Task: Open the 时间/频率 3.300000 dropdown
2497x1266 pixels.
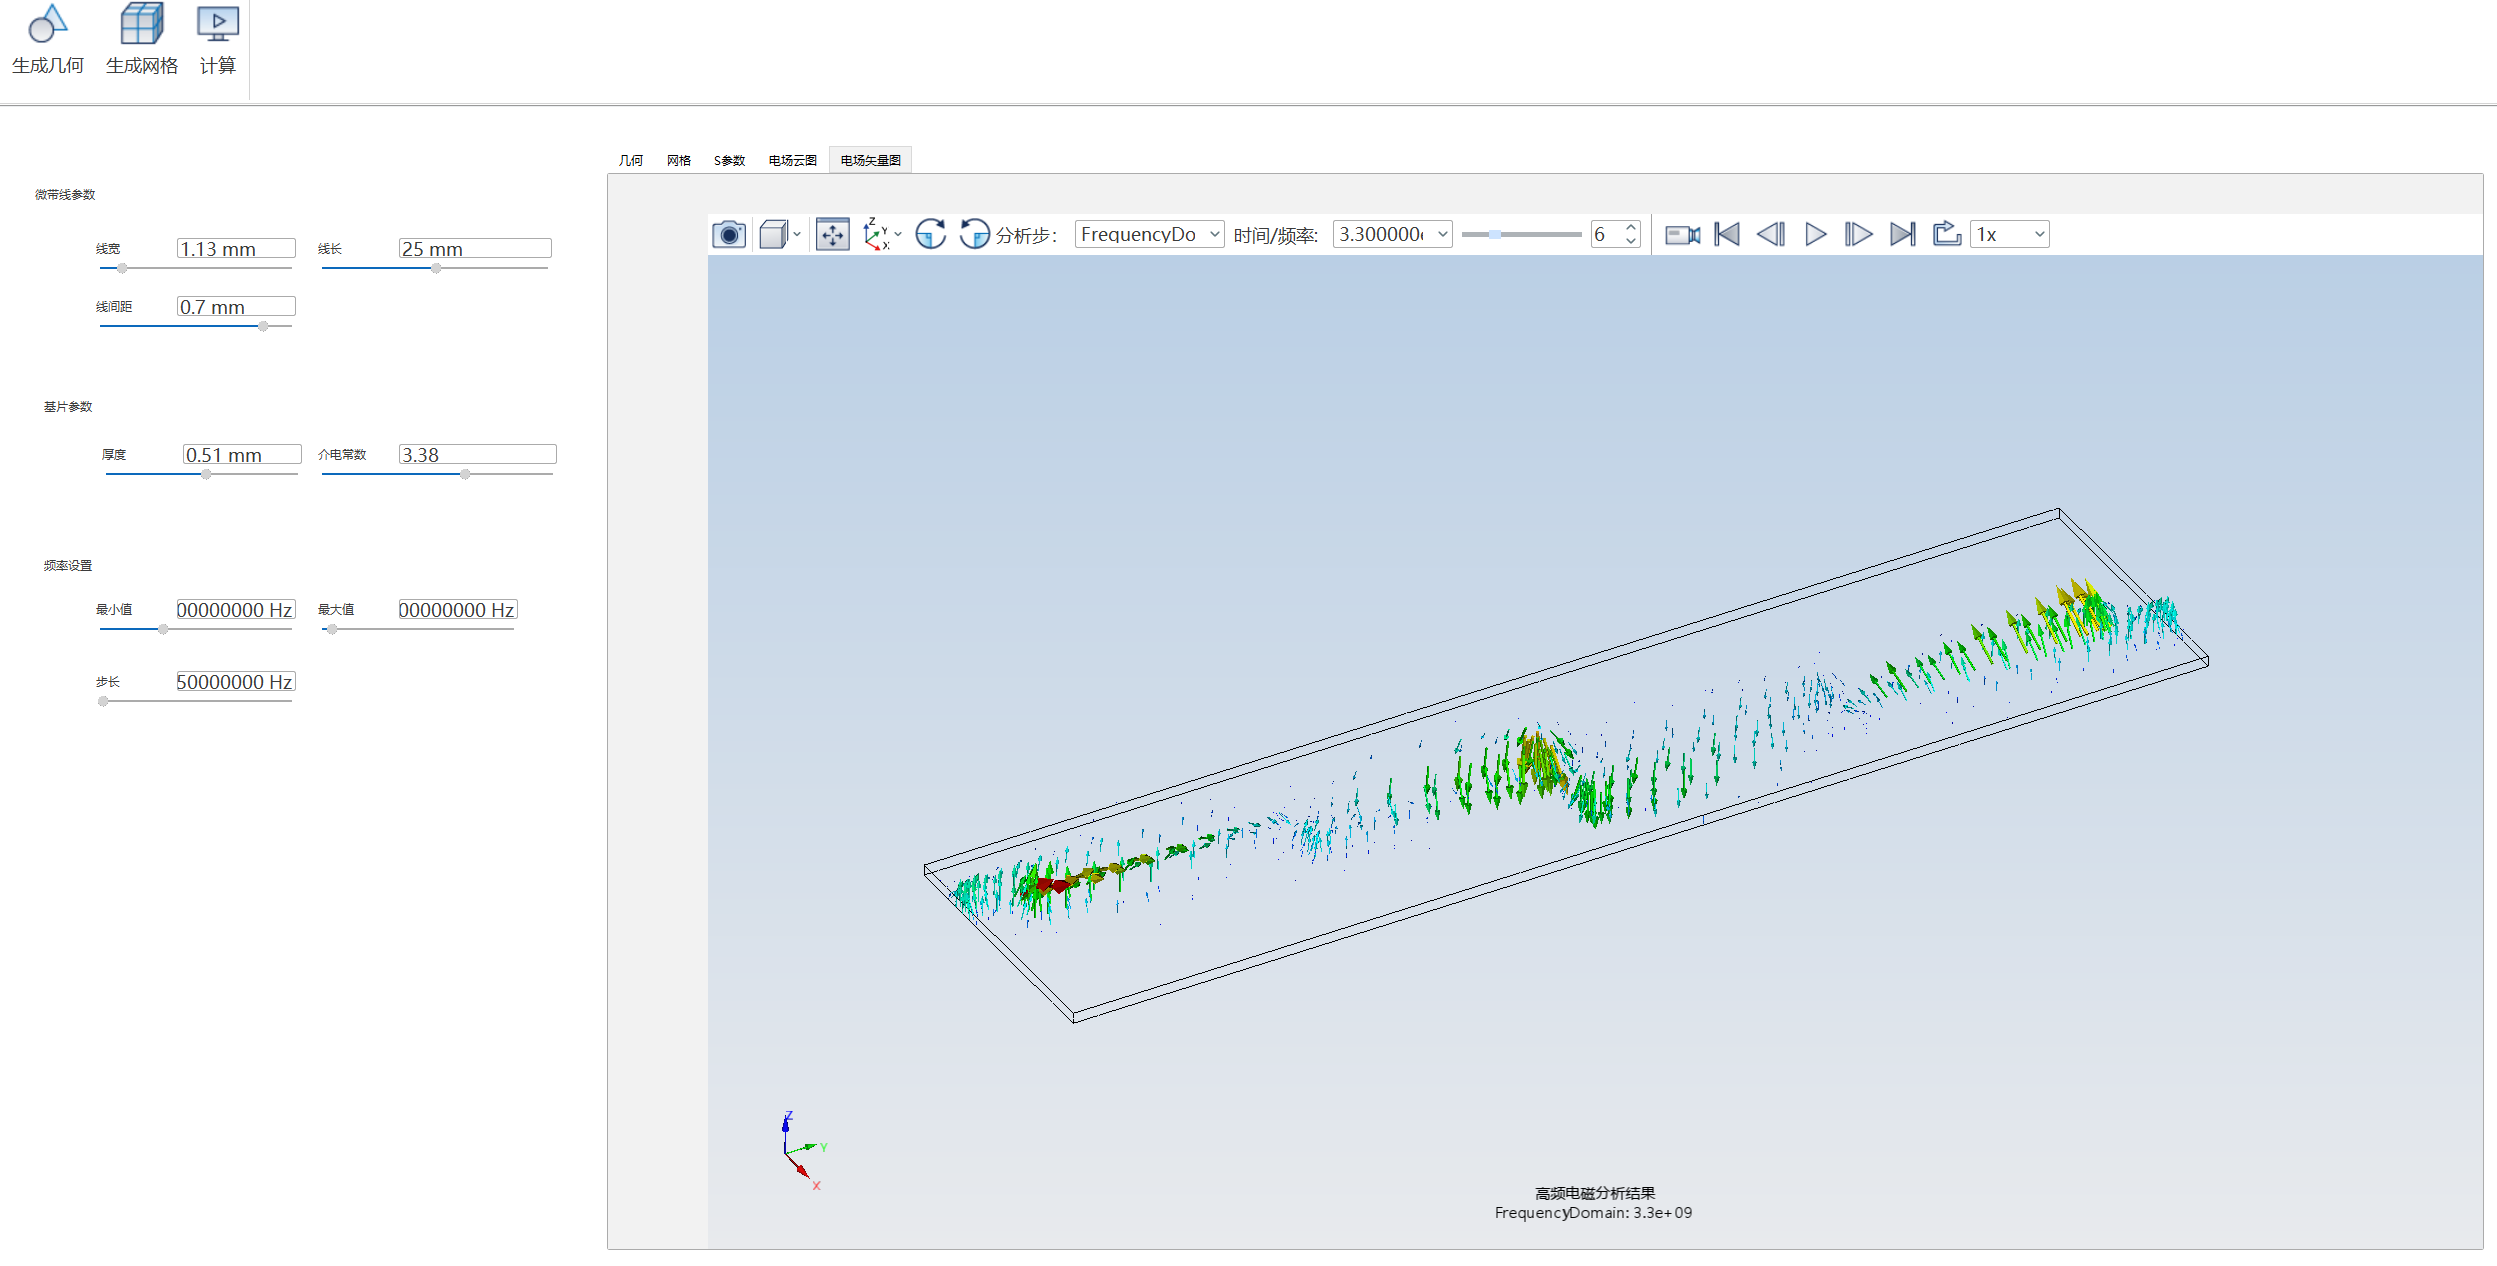Action: (x=1392, y=234)
